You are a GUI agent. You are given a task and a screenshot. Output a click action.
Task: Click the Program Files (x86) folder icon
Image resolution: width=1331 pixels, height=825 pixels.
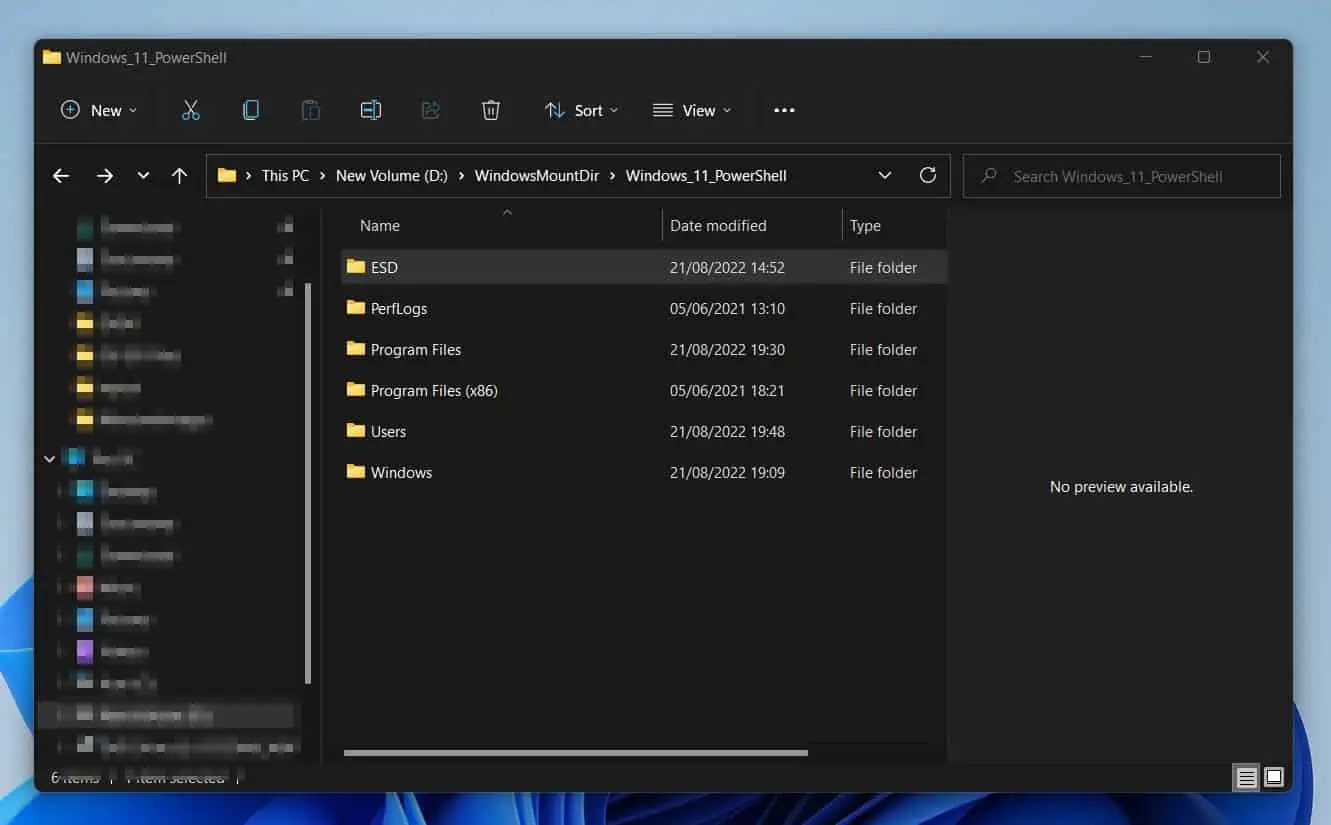tap(356, 390)
